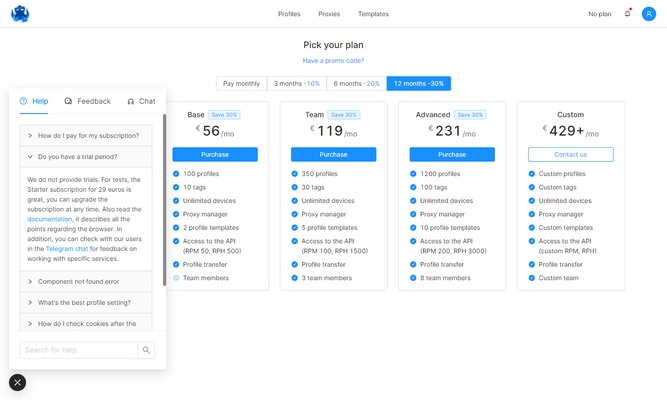This screenshot has width=667, height=400.
Task: Click the 231 /mo Advanced price
Action: click(x=452, y=131)
